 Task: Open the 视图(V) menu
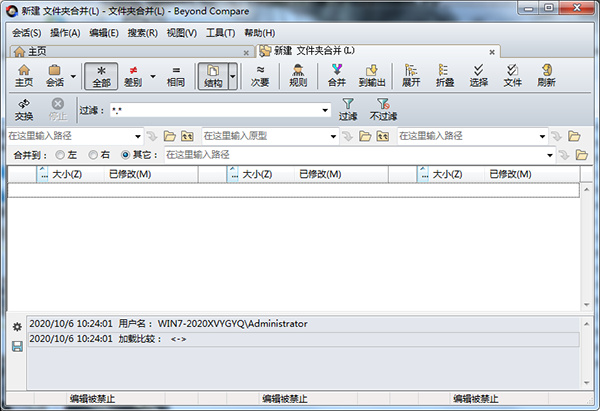coord(182,33)
